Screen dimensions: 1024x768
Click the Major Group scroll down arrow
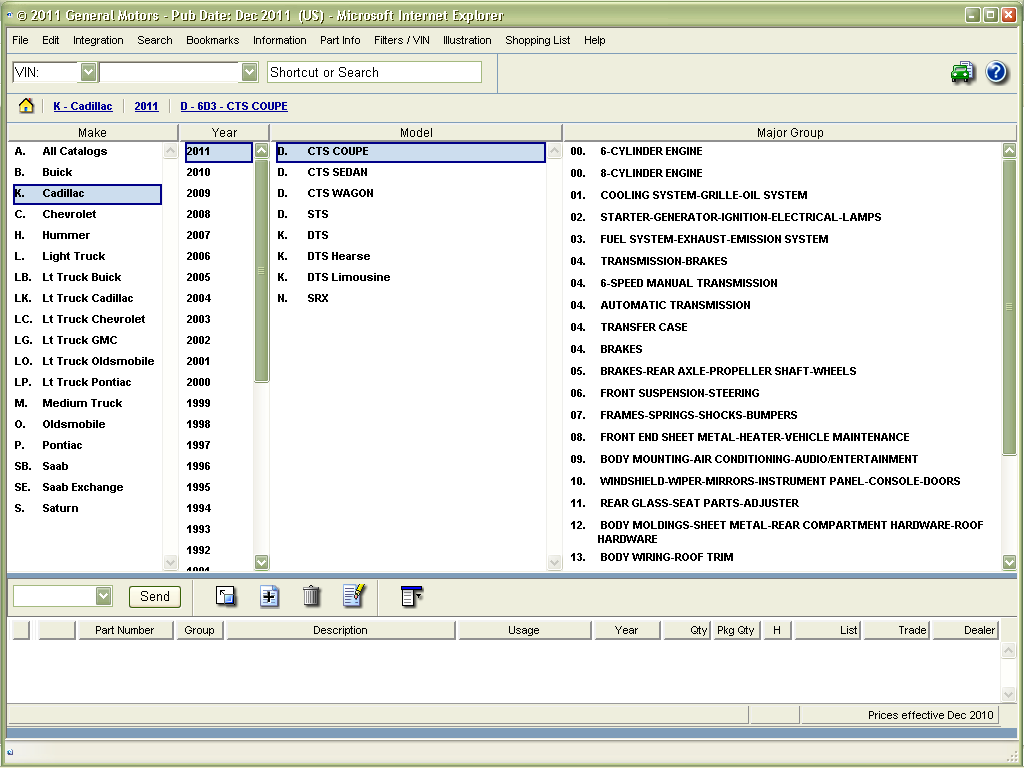(x=1009, y=562)
